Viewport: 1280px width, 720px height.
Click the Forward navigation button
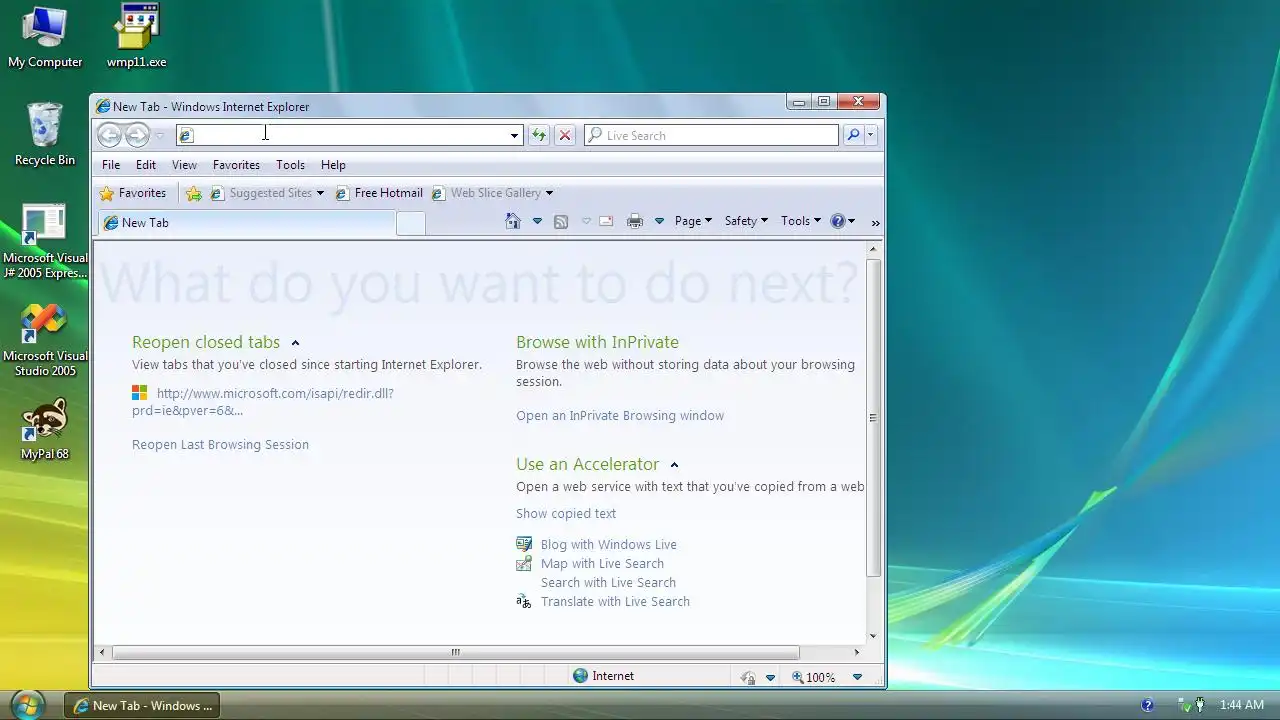click(x=138, y=135)
